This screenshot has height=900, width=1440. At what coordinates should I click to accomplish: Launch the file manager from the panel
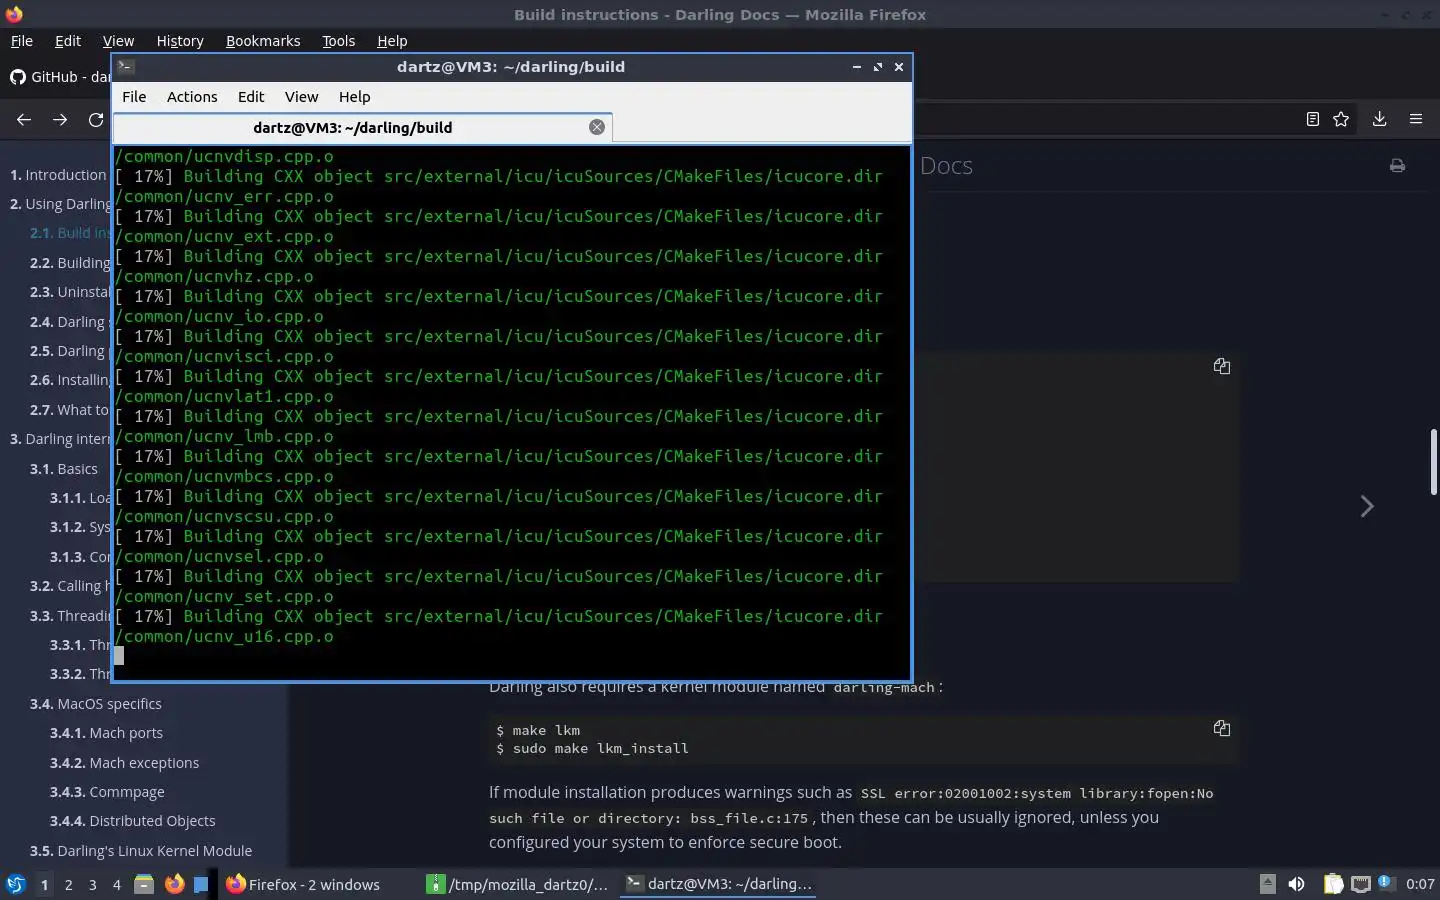144,884
